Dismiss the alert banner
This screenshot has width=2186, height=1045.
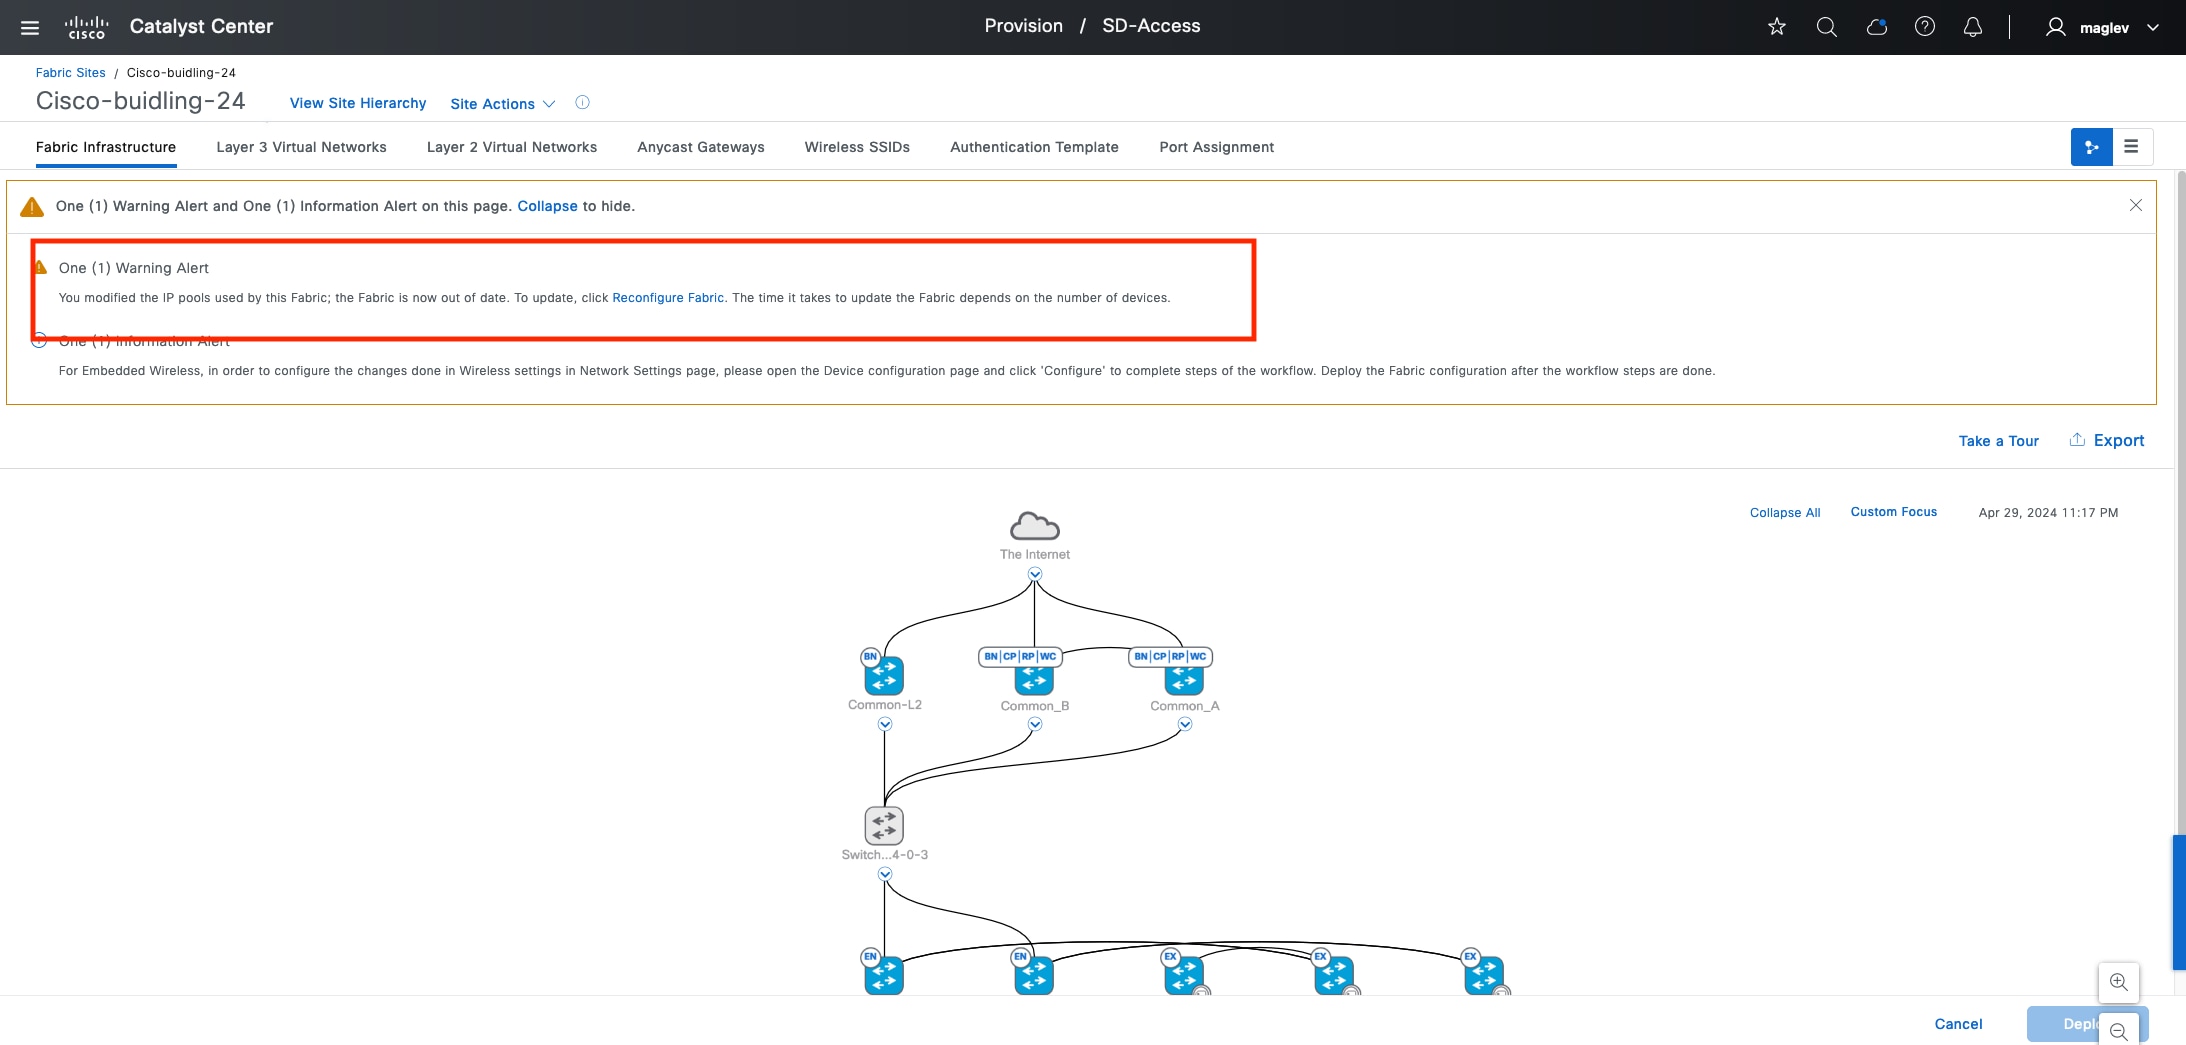point(2135,205)
